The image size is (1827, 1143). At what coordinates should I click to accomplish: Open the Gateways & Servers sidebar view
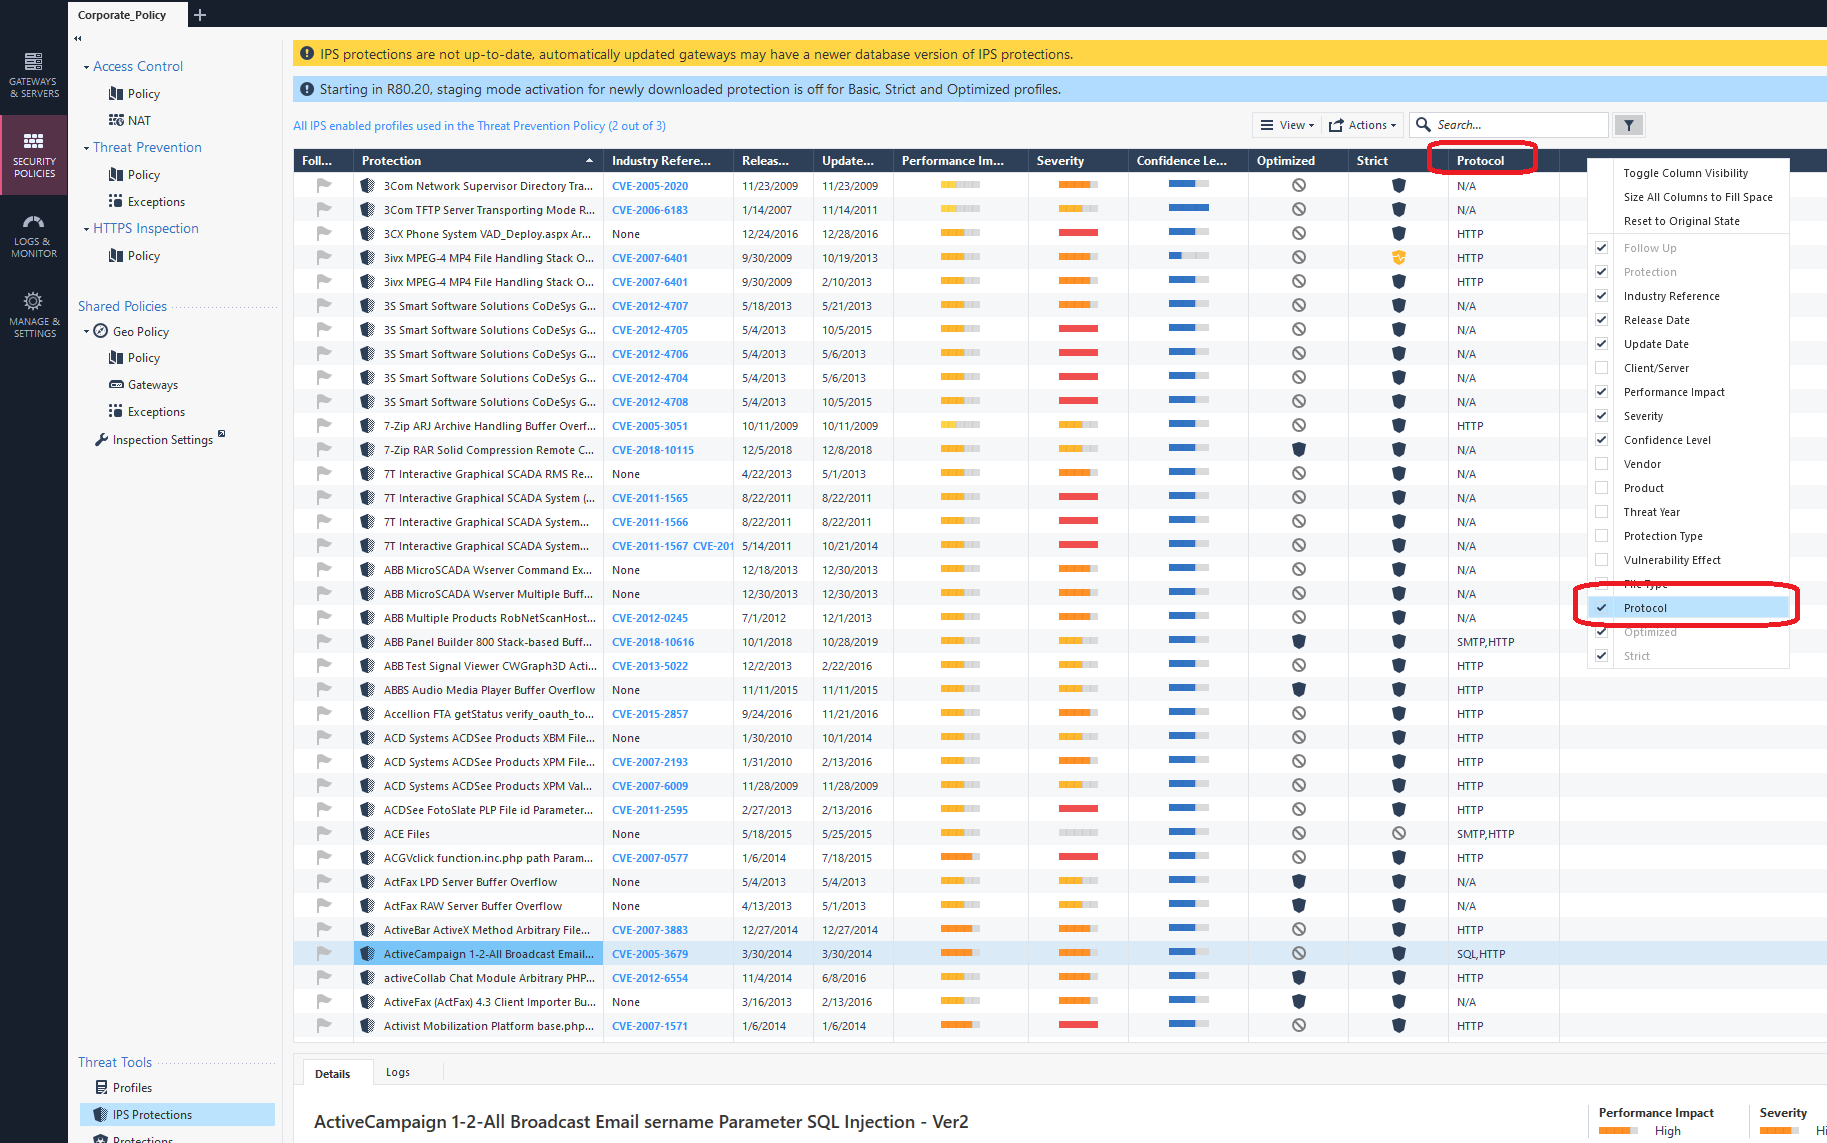tap(34, 75)
